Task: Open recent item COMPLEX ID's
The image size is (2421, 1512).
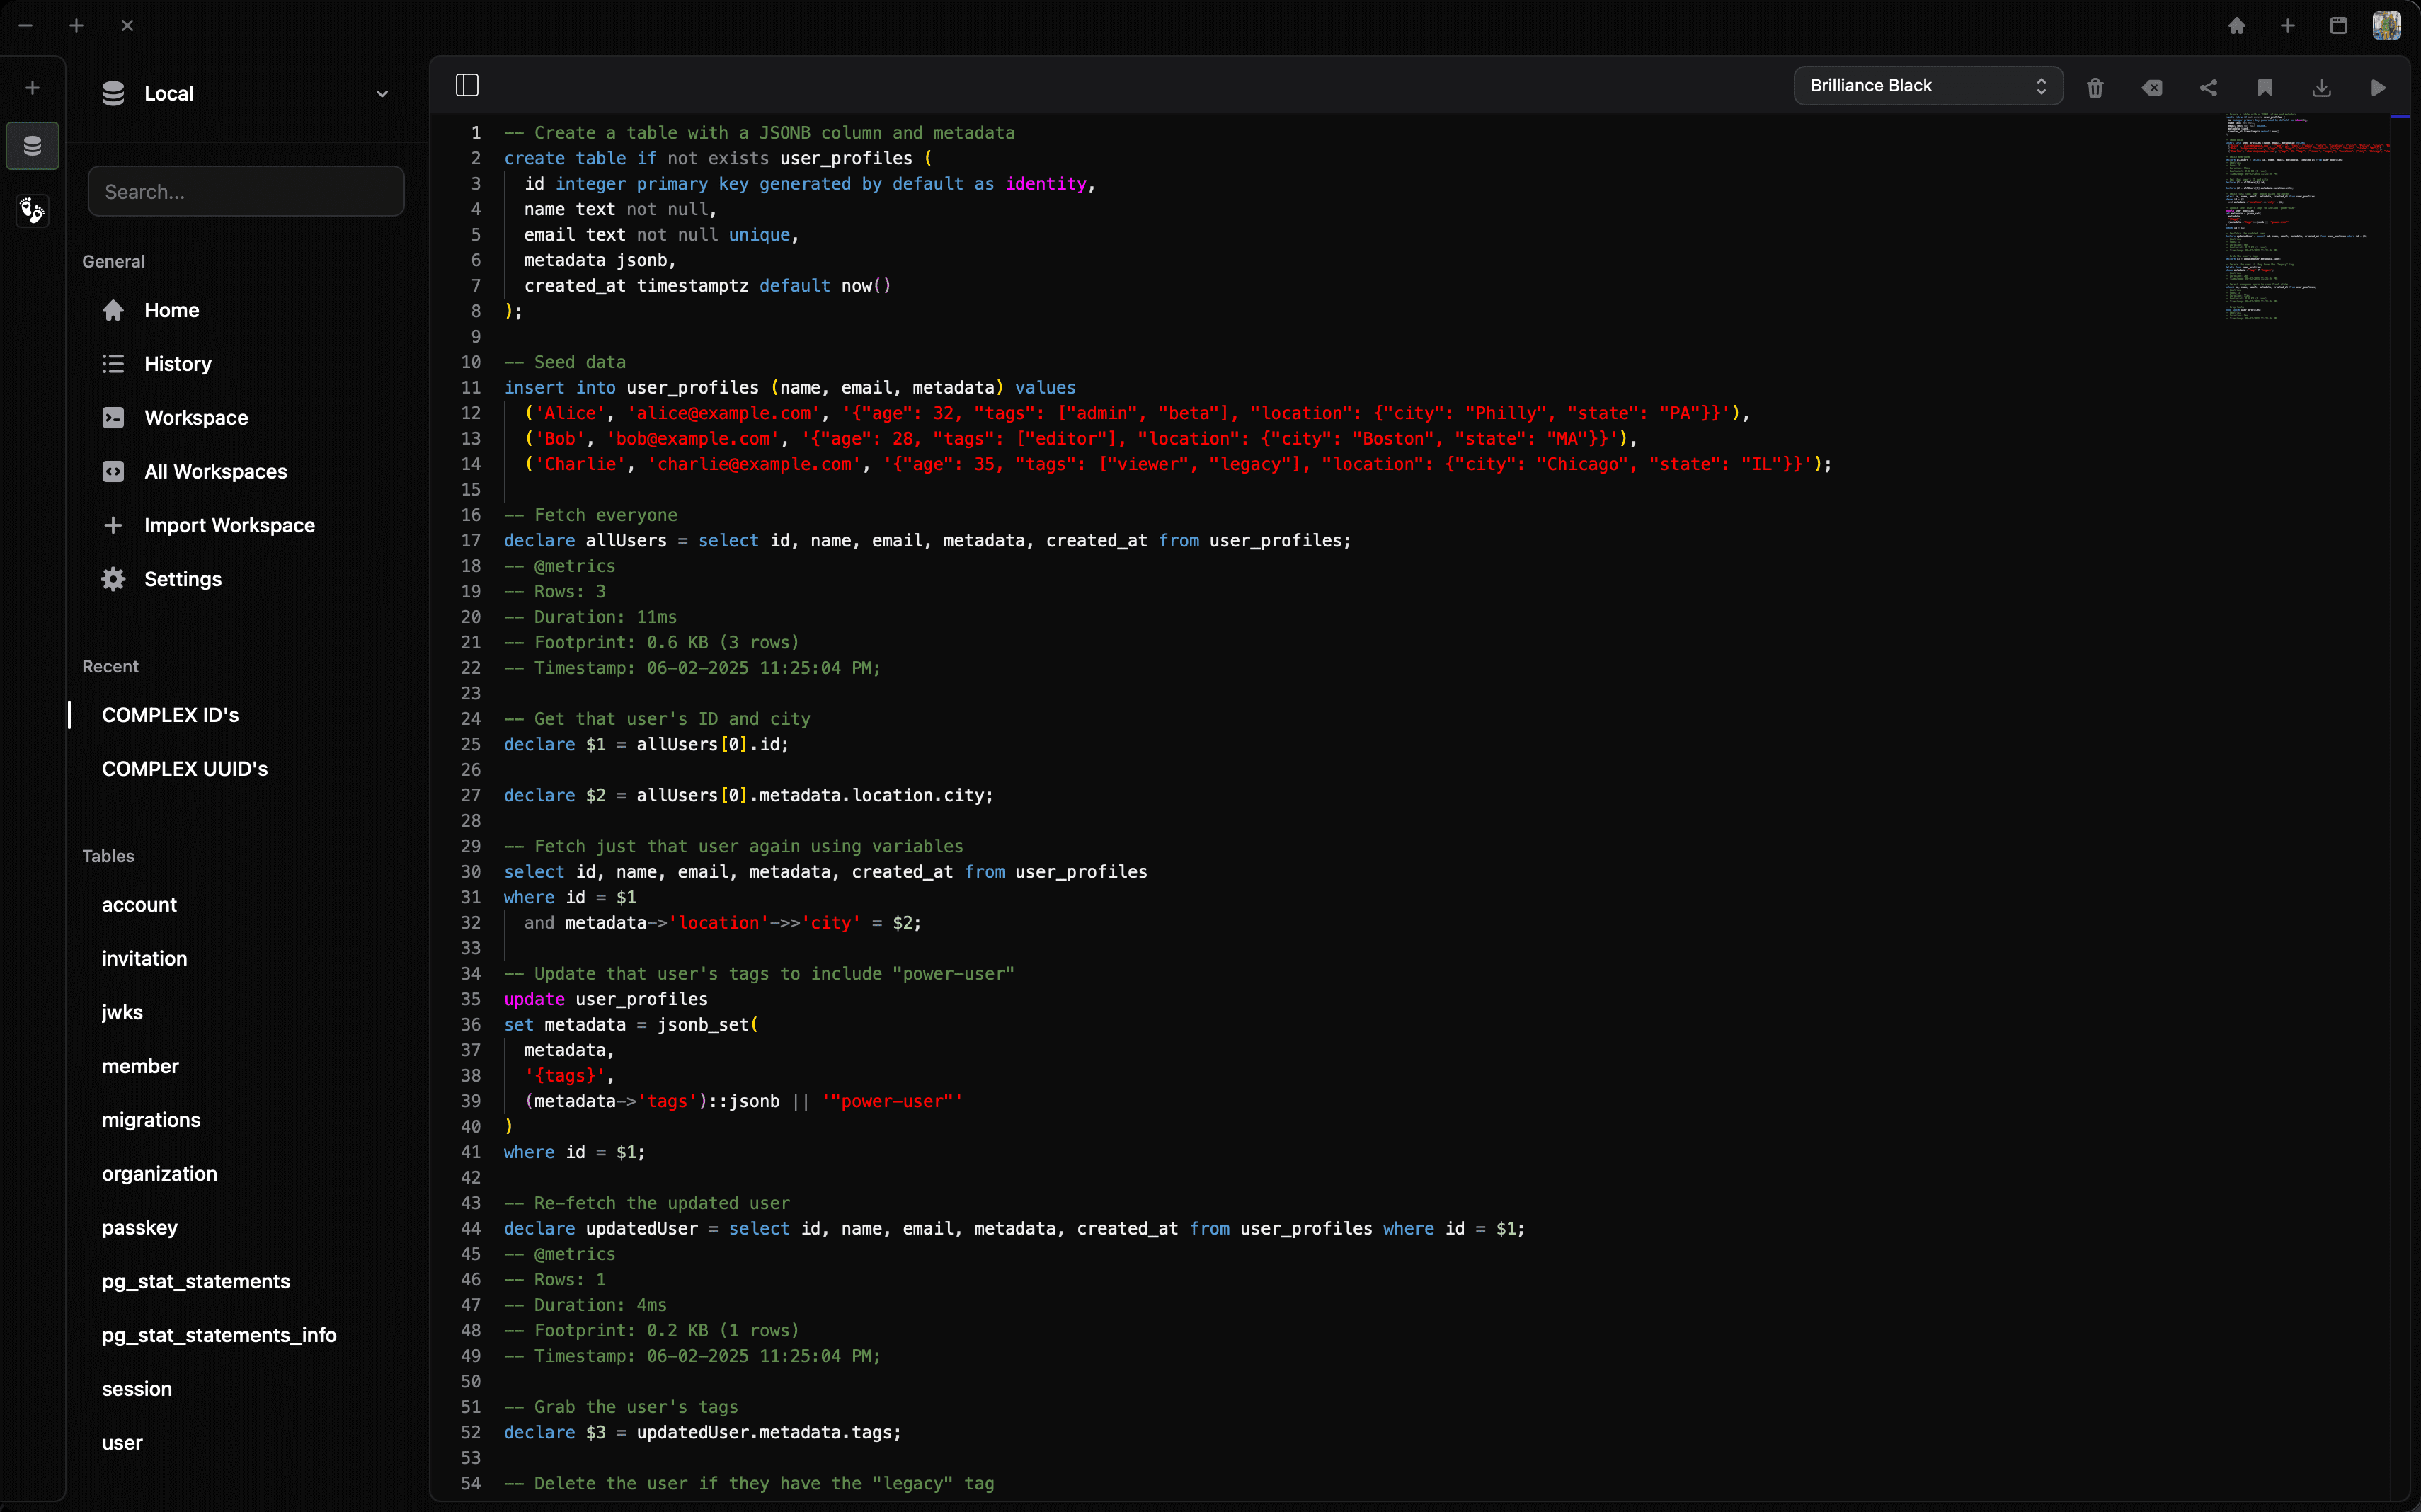Action: pos(170,715)
